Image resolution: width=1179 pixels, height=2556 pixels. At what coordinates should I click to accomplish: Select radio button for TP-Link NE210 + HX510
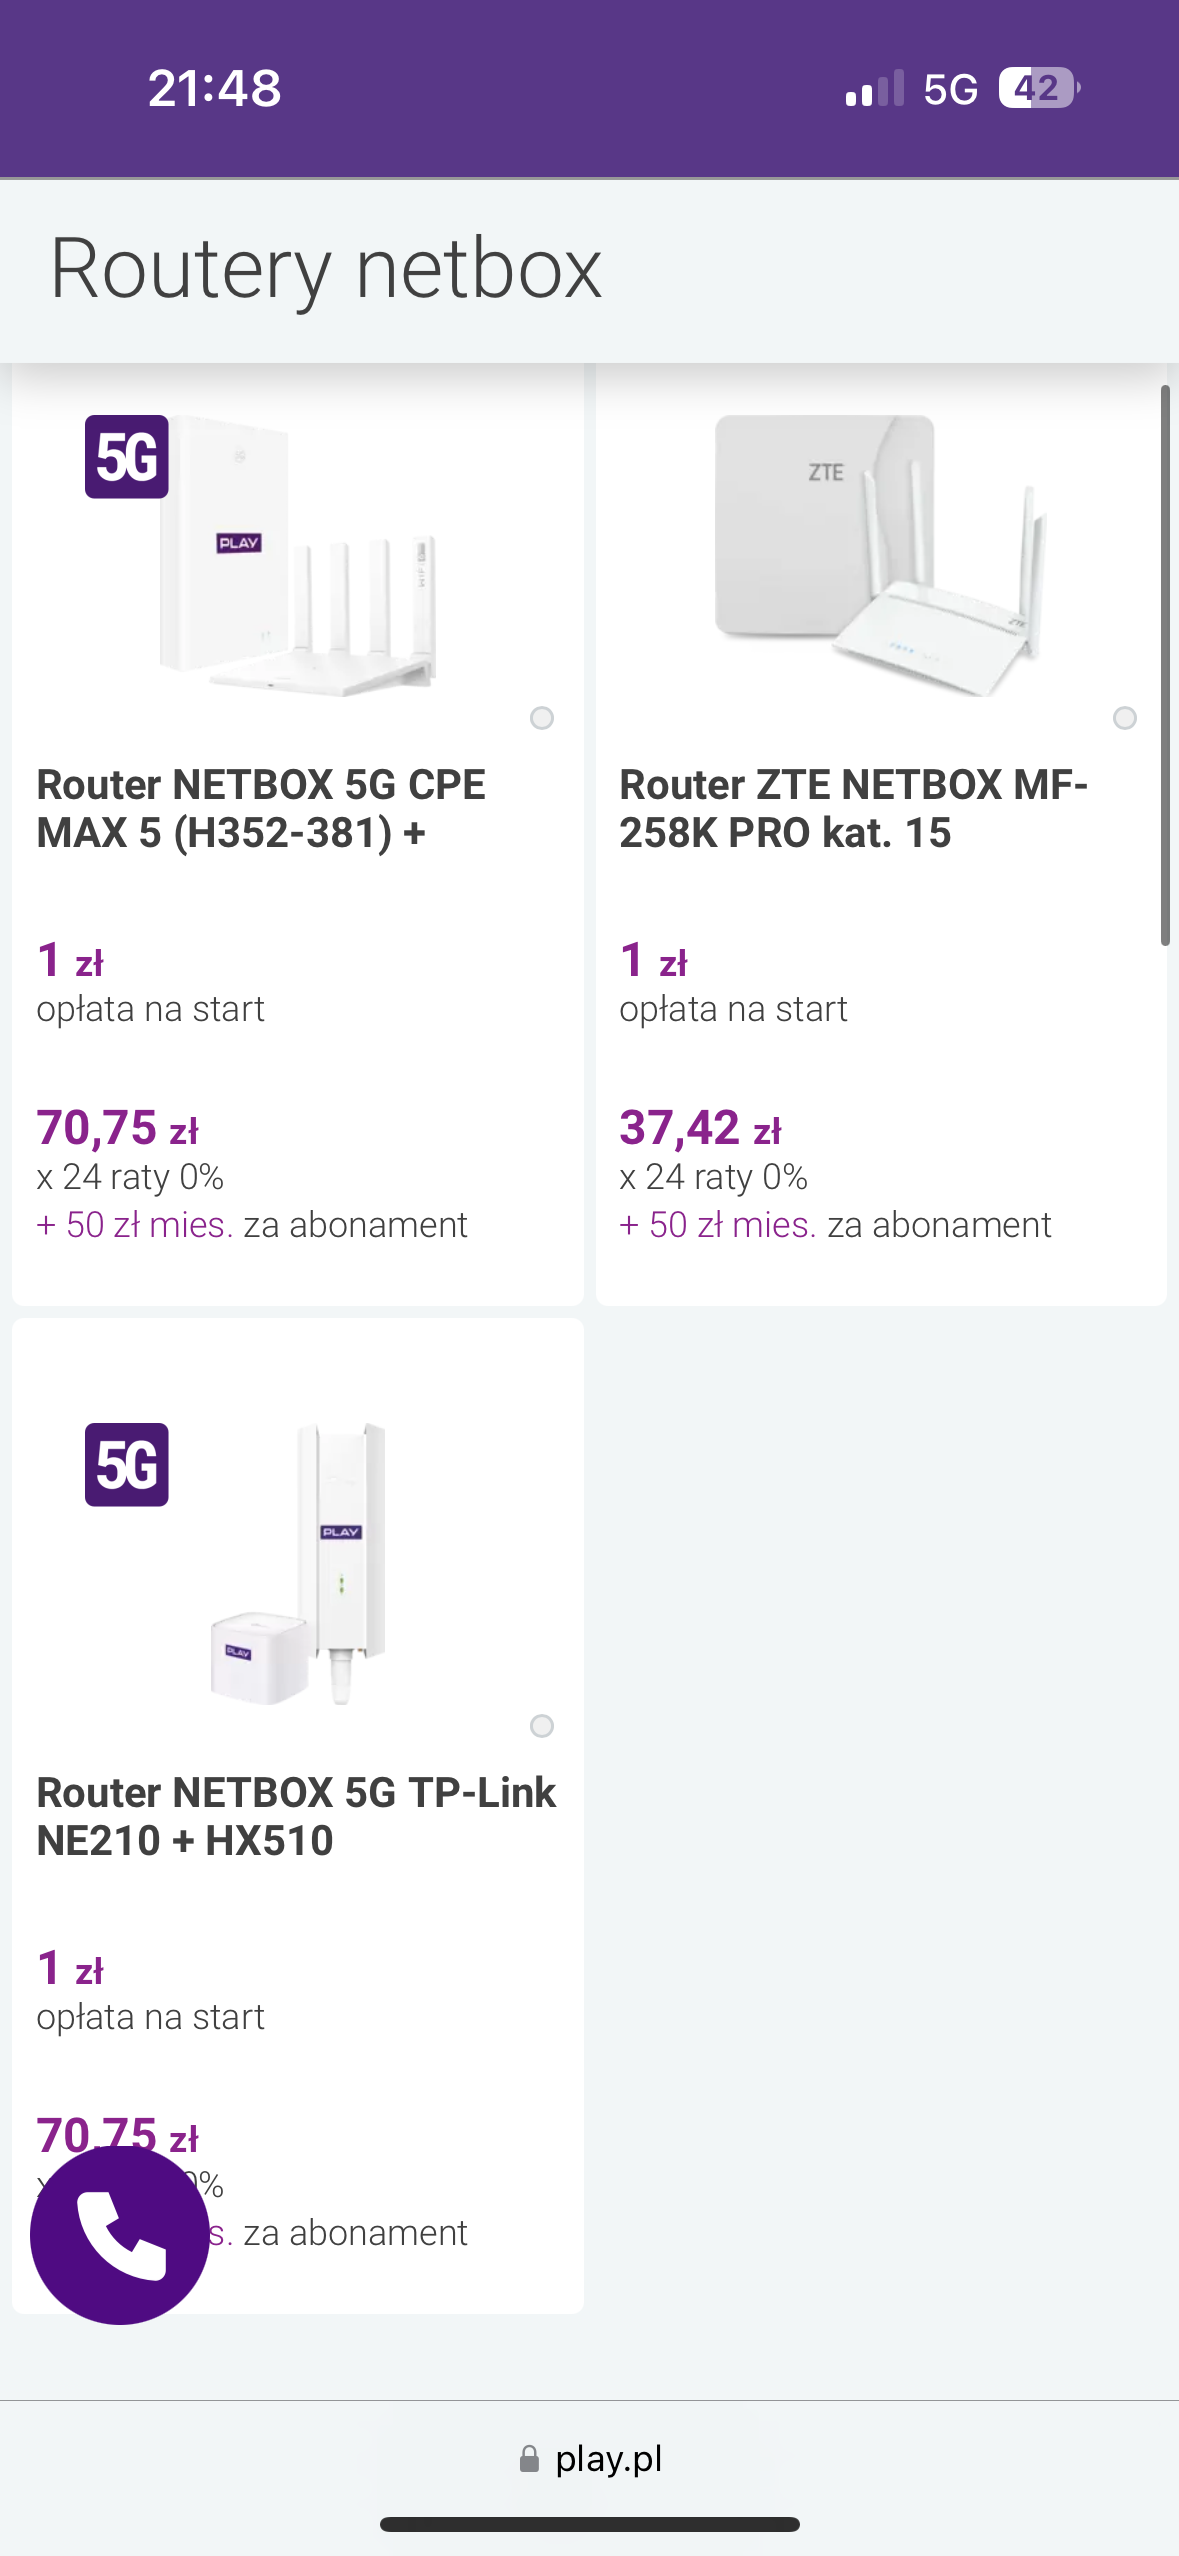(542, 1726)
